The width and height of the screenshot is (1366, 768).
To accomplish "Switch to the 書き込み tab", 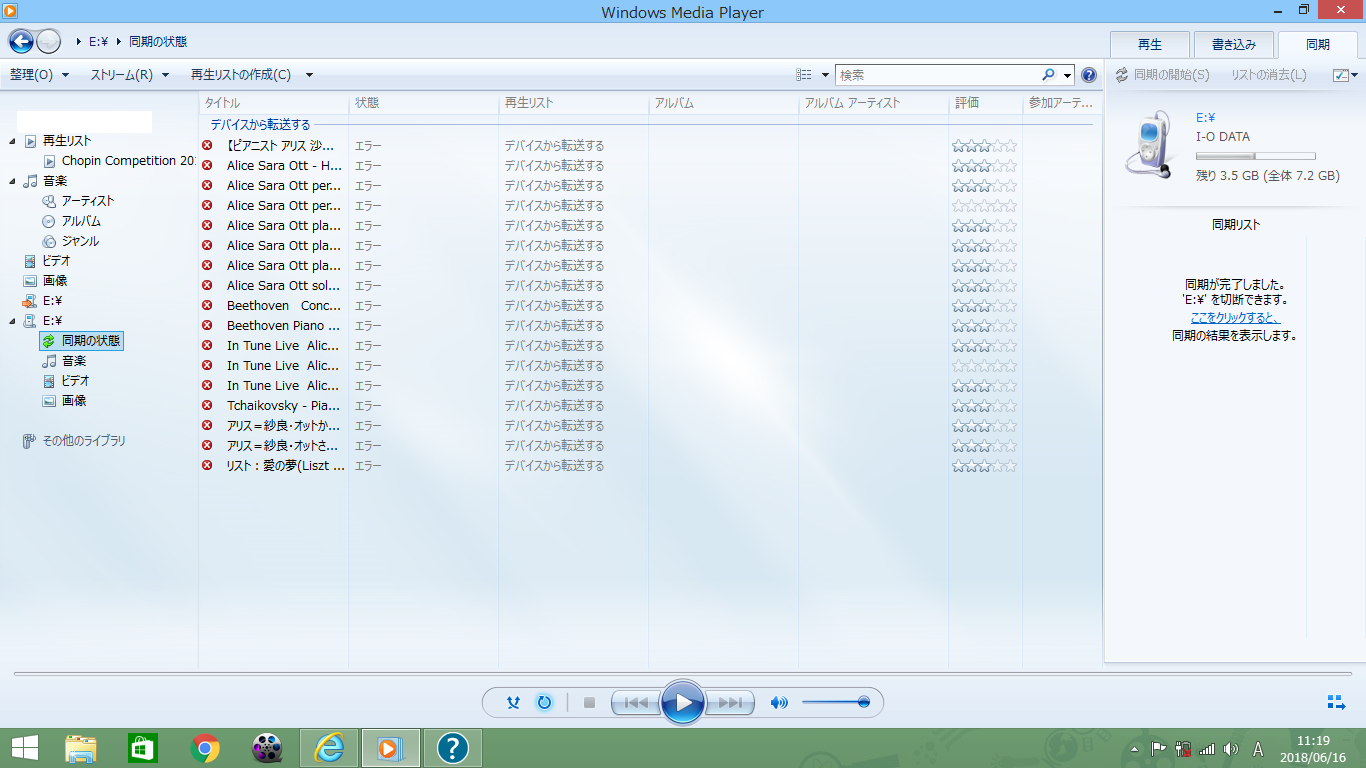I will pyautogui.click(x=1234, y=45).
